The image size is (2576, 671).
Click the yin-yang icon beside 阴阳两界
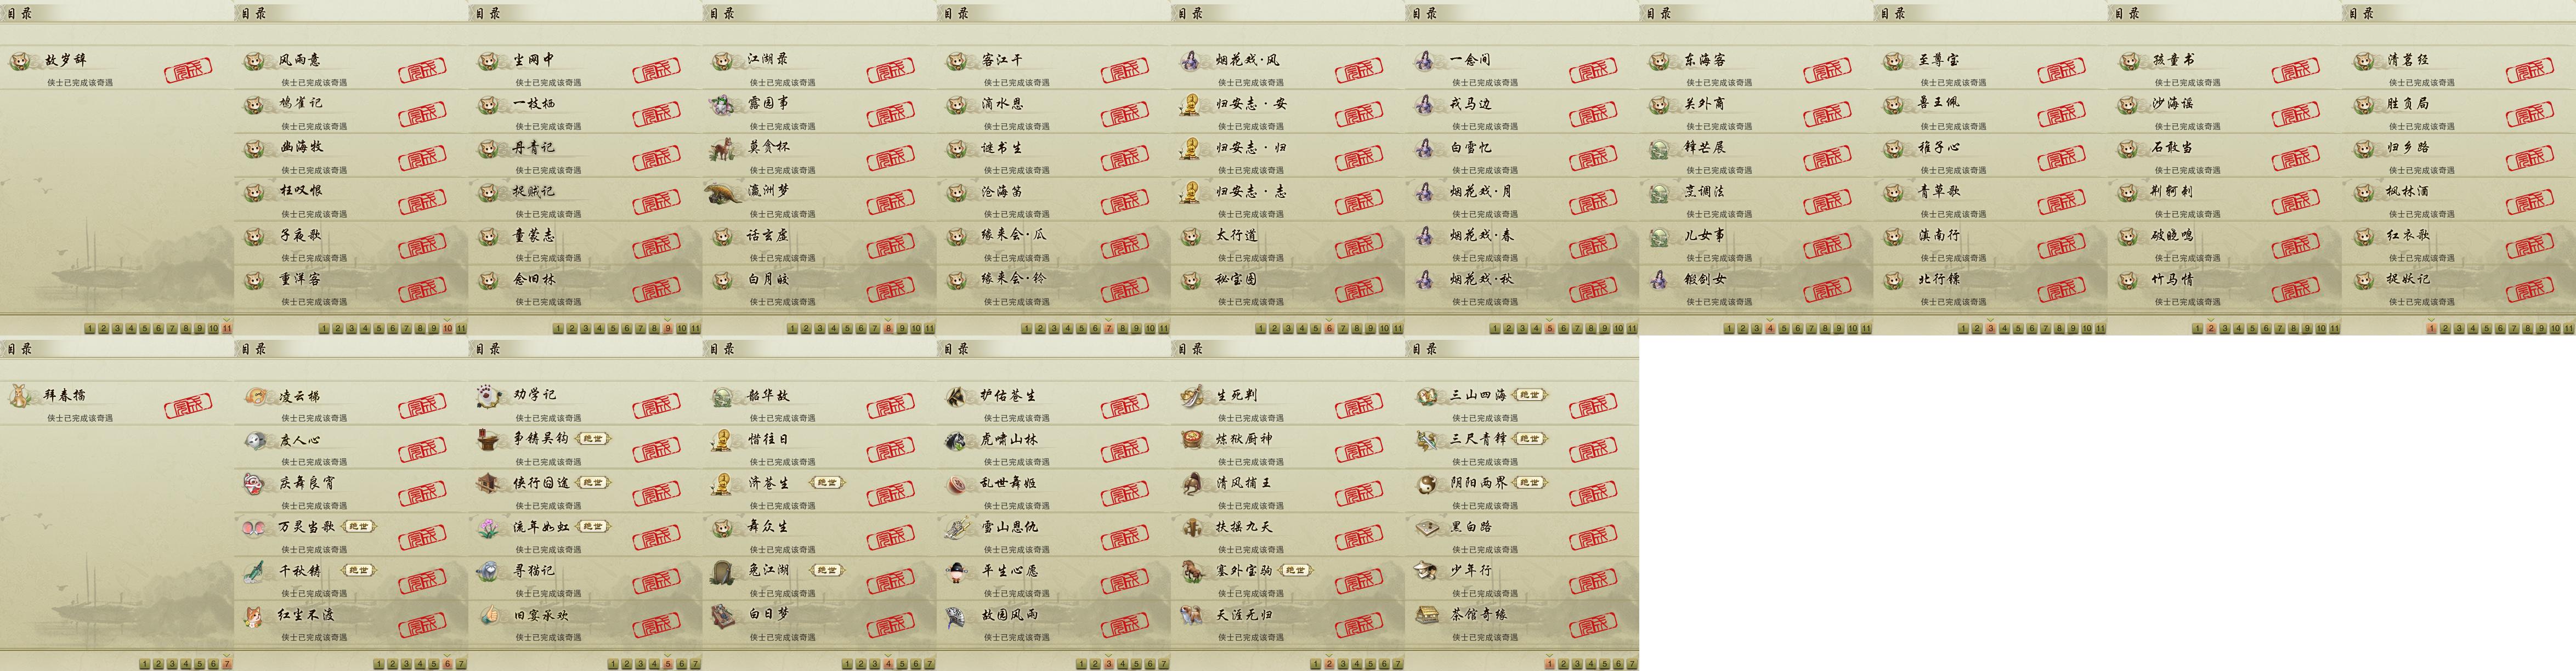click(1426, 483)
